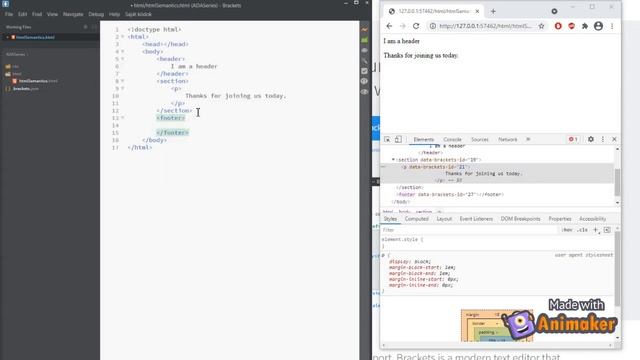This screenshot has height=360, width=640.
Task: Open a new Chrome tab with plus button
Action: point(493,11)
